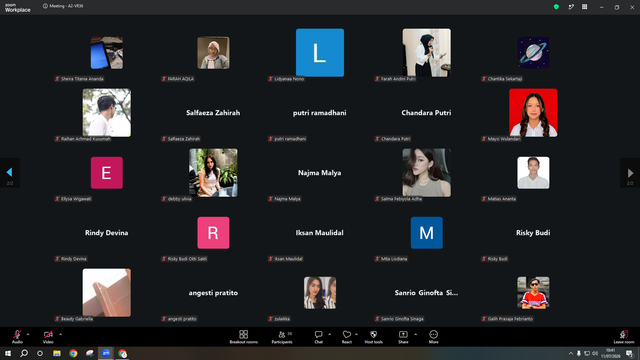Screen dimensions: 640x360
Task: Click the Chandara Putri participant name tile
Action: [x=426, y=113]
